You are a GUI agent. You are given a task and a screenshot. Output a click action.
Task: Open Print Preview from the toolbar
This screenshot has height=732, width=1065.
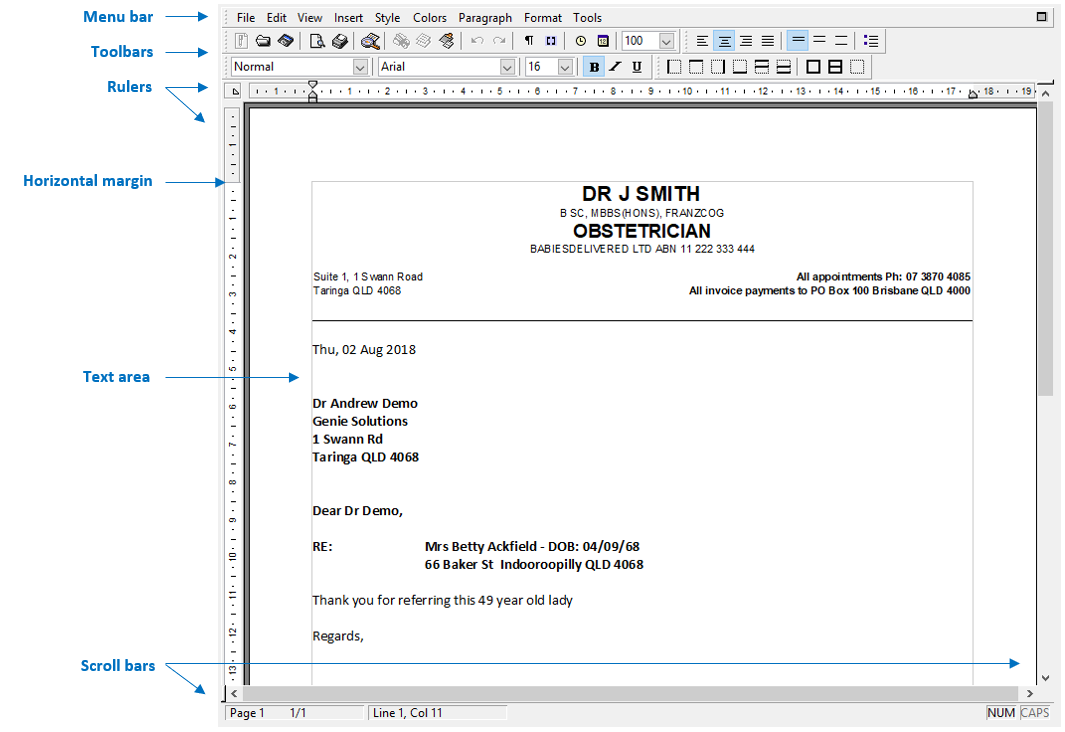pyautogui.click(x=316, y=41)
